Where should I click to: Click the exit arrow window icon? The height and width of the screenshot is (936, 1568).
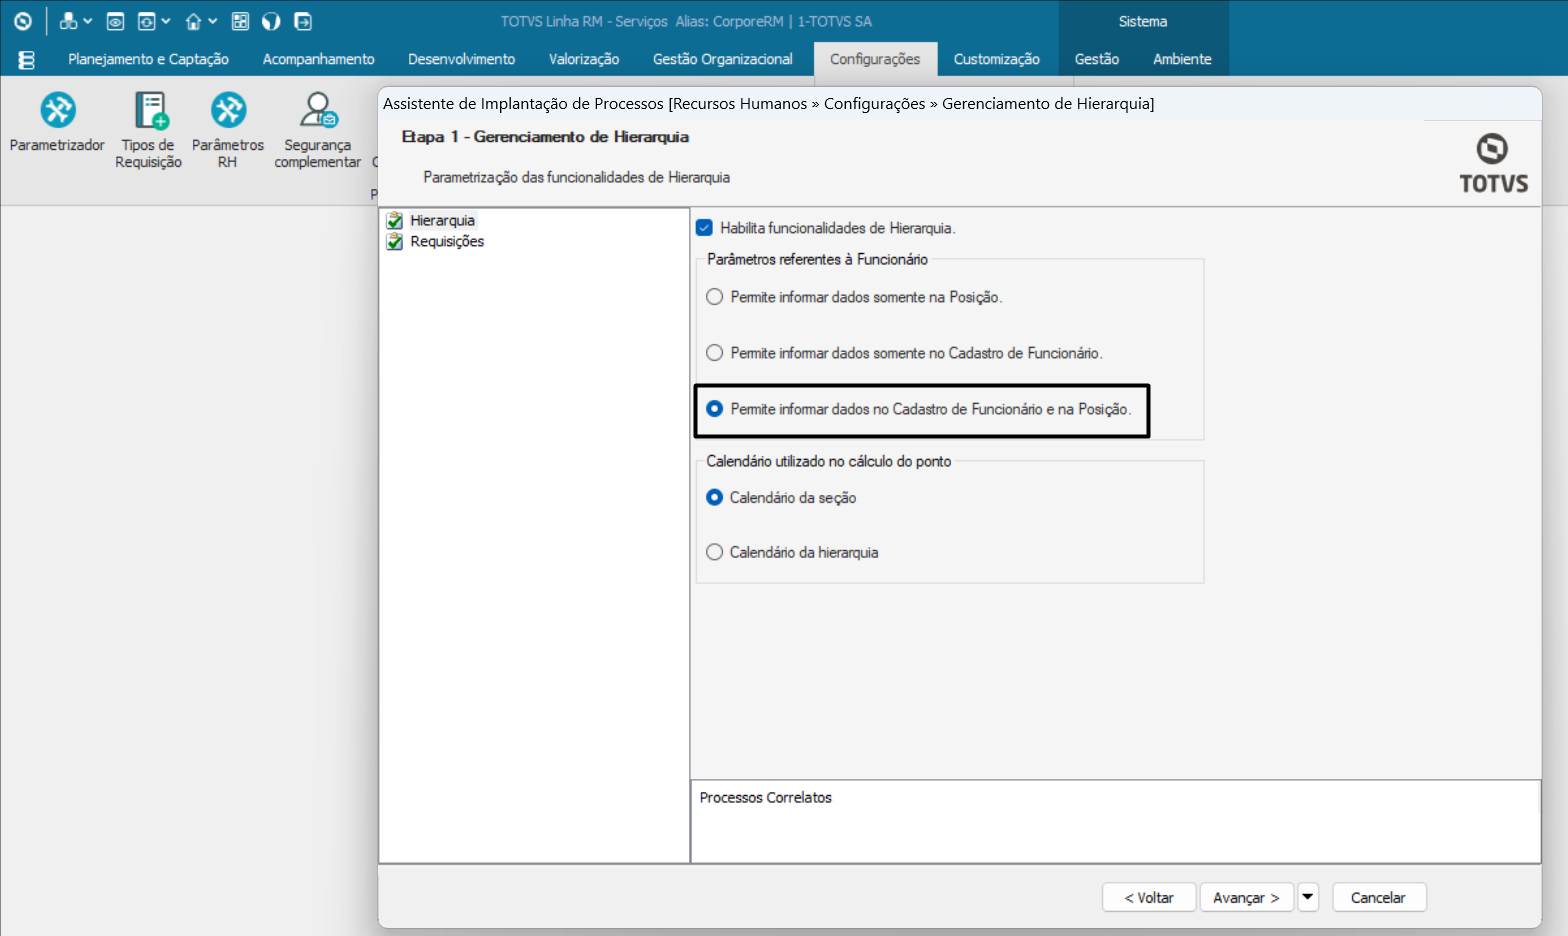(303, 21)
